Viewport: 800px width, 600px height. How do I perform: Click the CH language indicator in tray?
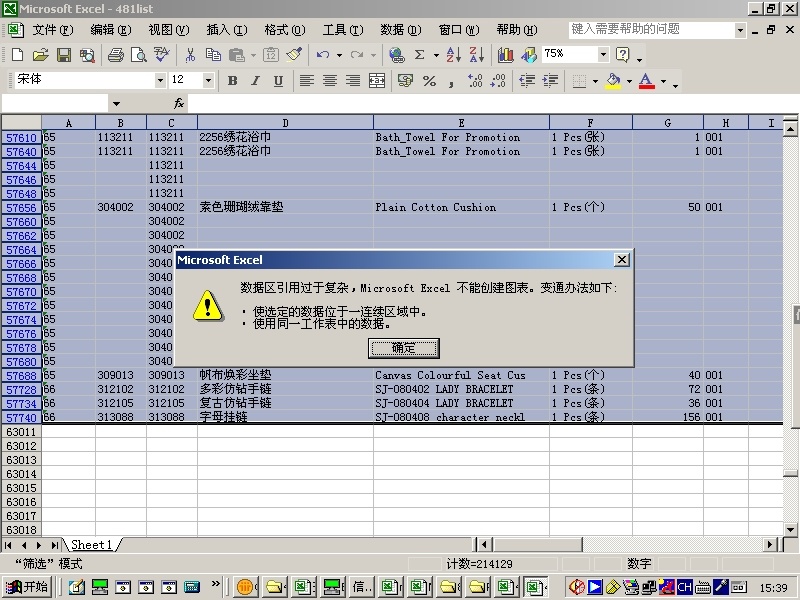coord(684,587)
